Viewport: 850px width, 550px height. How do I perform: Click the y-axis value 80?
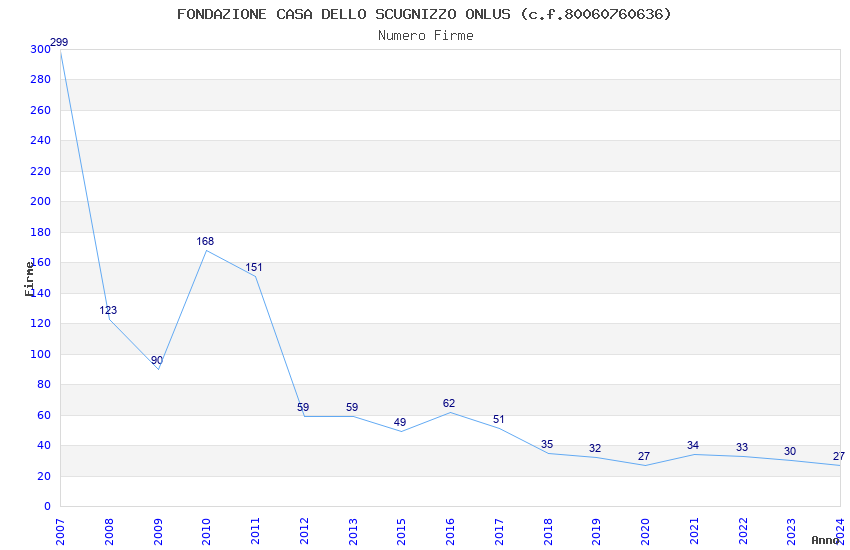tap(43, 385)
